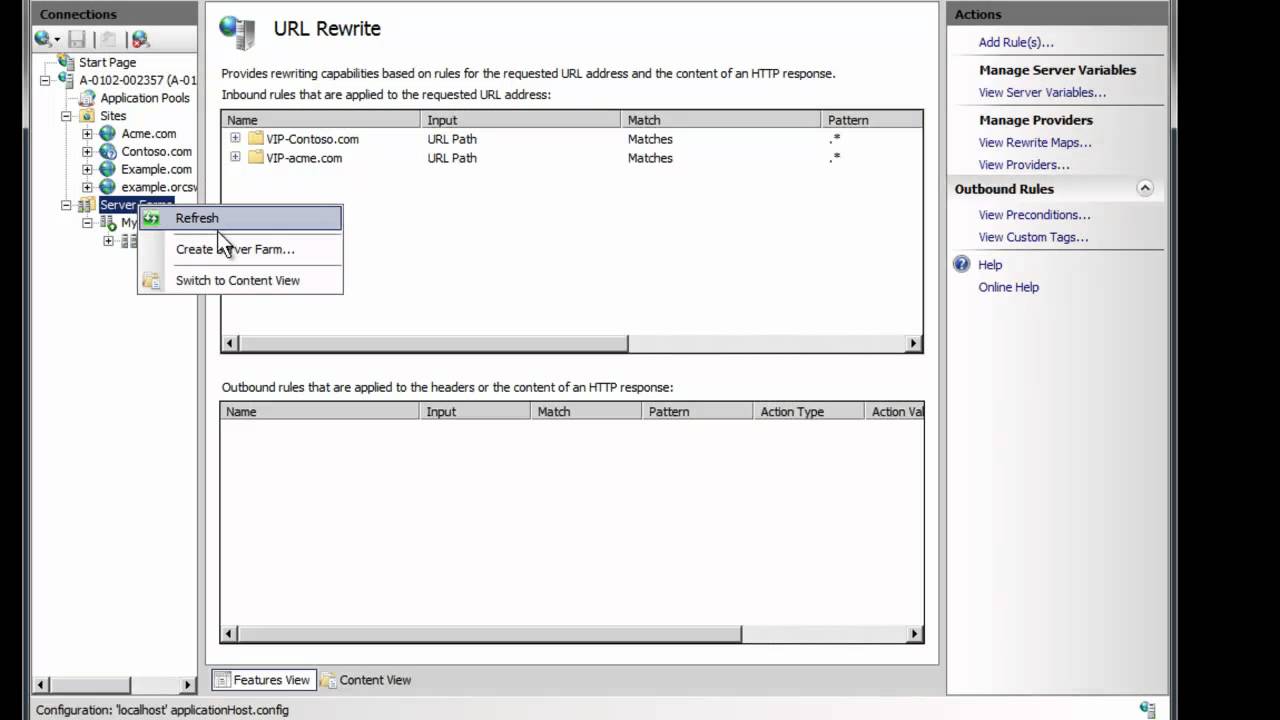1280x720 pixels.
Task: Click the Sites folder icon
Action: click(x=88, y=116)
